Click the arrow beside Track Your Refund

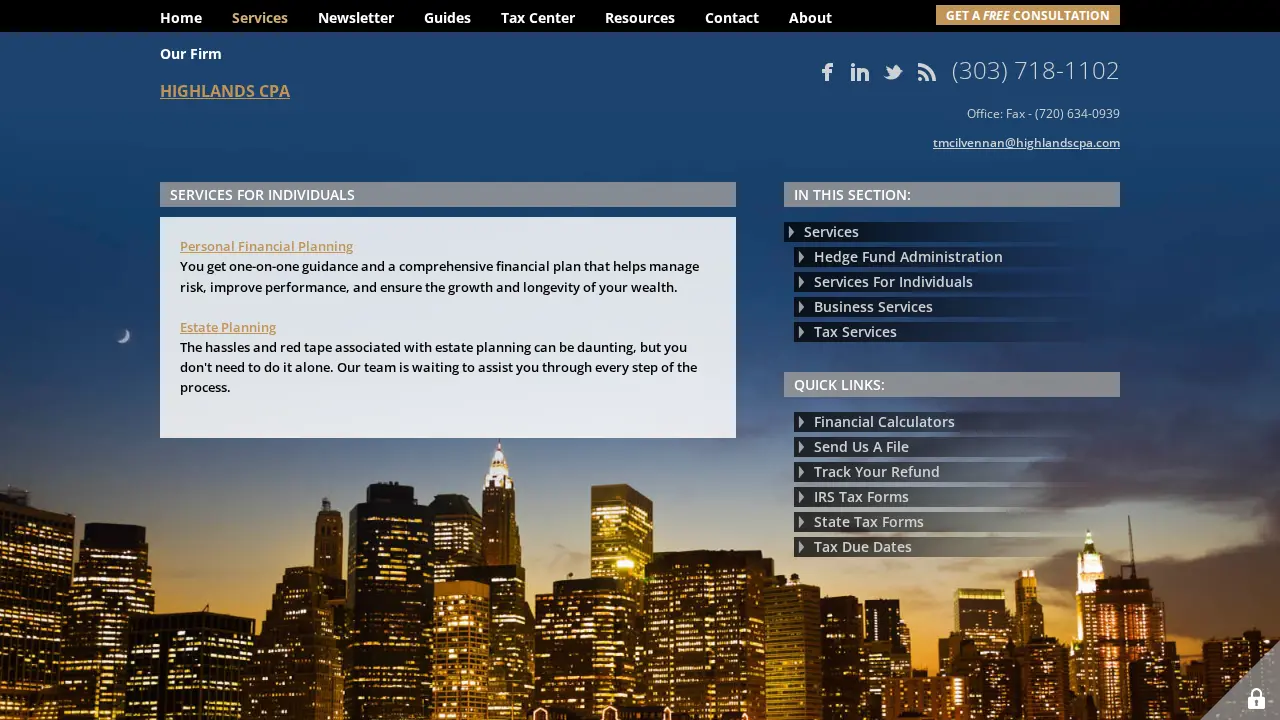coord(801,472)
